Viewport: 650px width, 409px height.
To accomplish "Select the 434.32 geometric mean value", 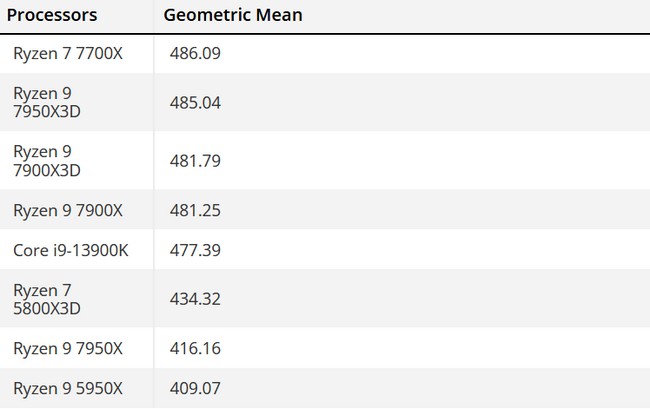I will point(195,299).
